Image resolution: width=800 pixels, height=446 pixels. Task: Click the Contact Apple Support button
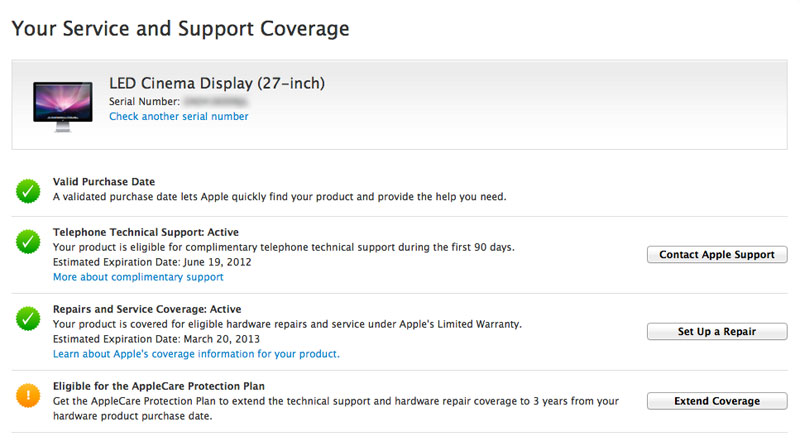tap(717, 255)
